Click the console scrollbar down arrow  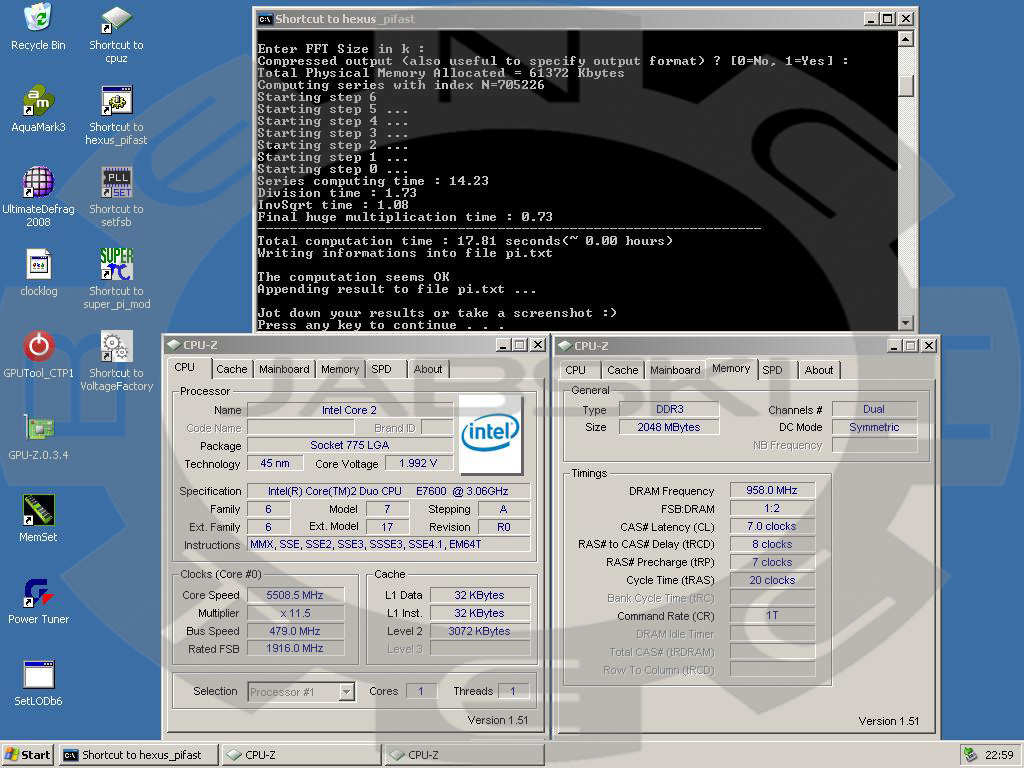click(905, 322)
